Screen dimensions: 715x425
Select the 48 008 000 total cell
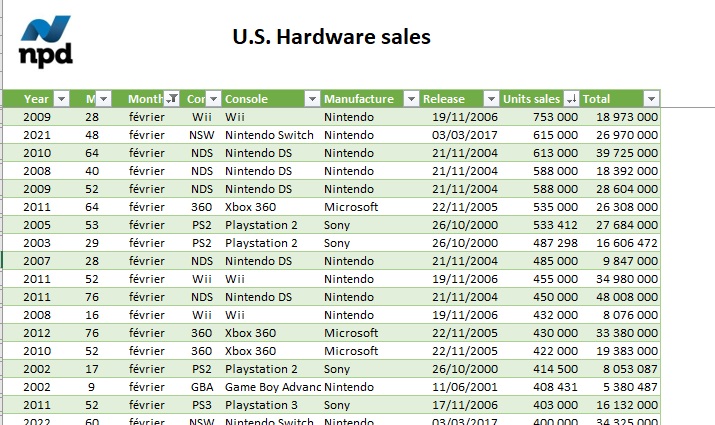(x=620, y=297)
